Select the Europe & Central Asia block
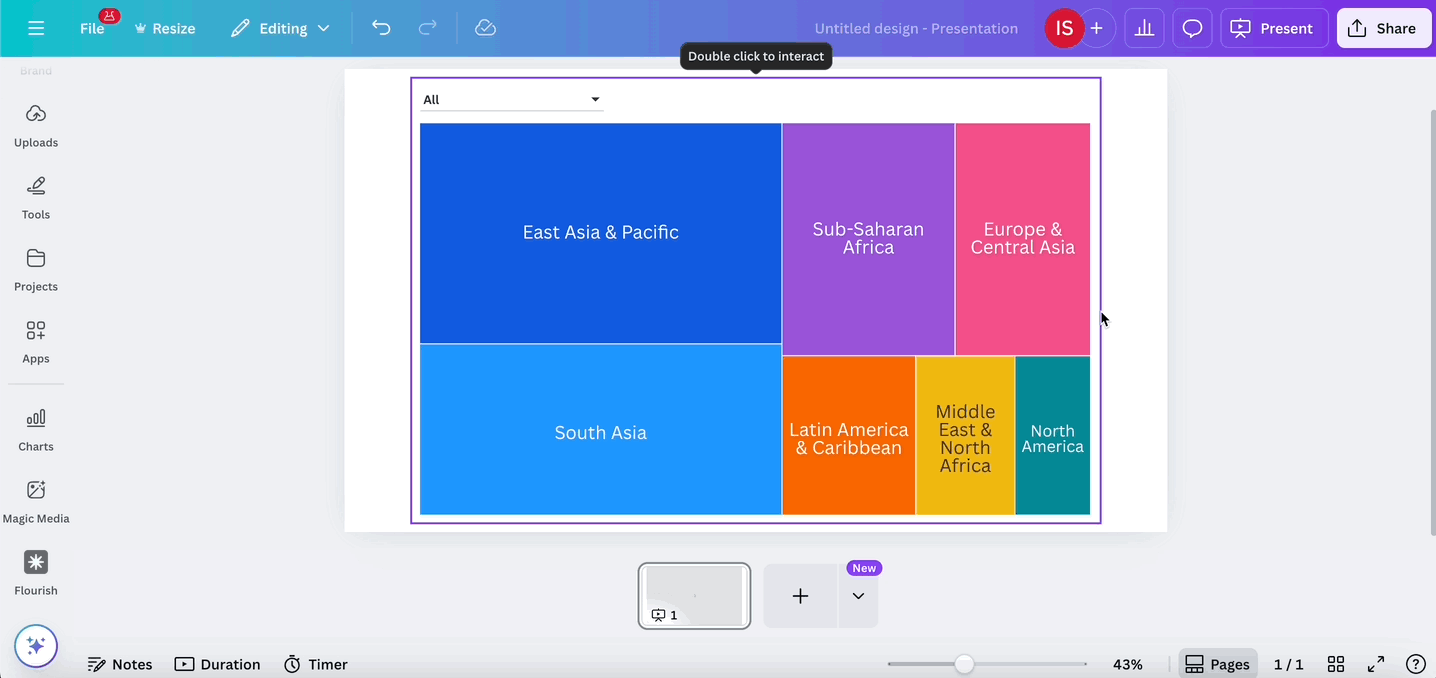The image size is (1436, 678). point(1023,239)
